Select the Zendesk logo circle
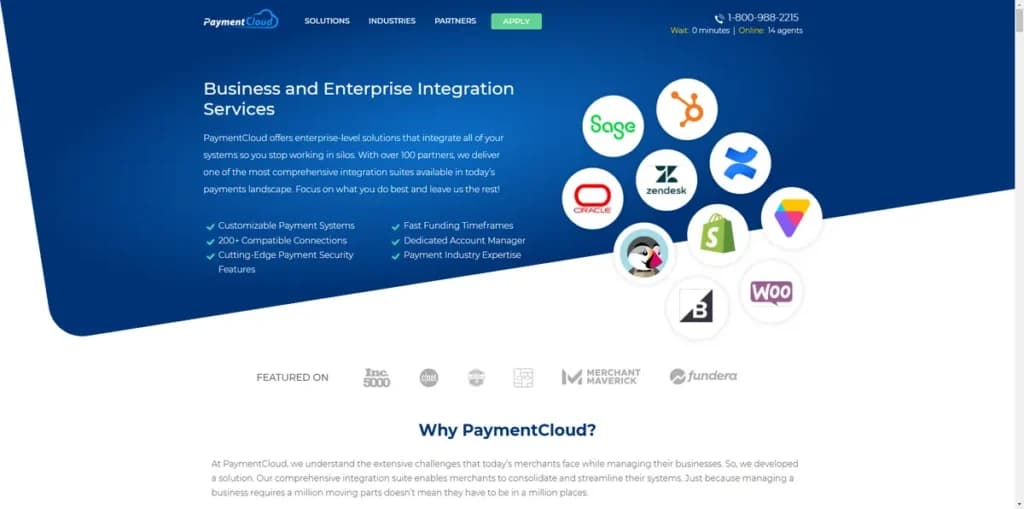This screenshot has height=509, width=1024. point(666,180)
